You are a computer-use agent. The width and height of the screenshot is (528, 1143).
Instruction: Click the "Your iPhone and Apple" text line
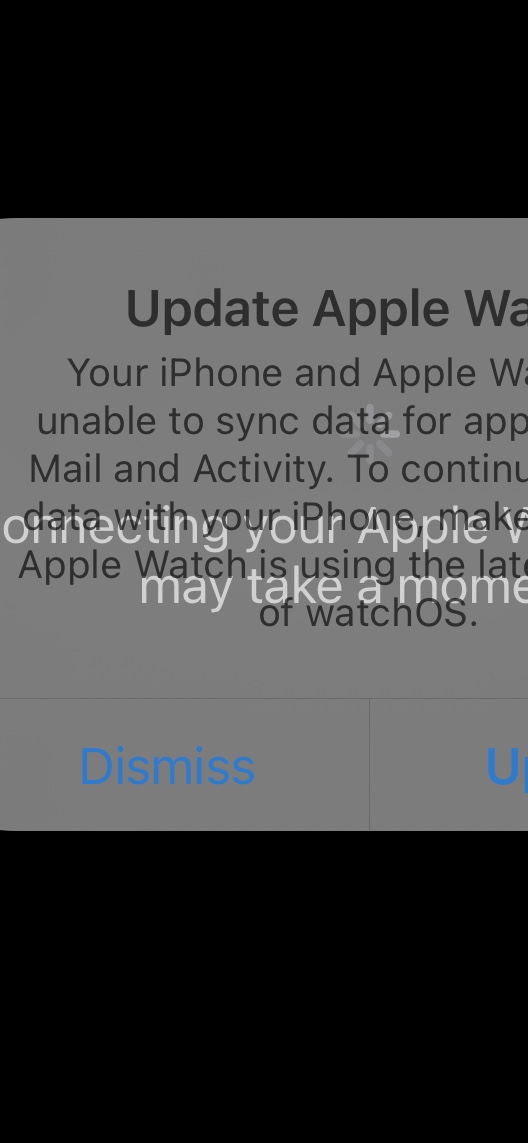point(298,372)
